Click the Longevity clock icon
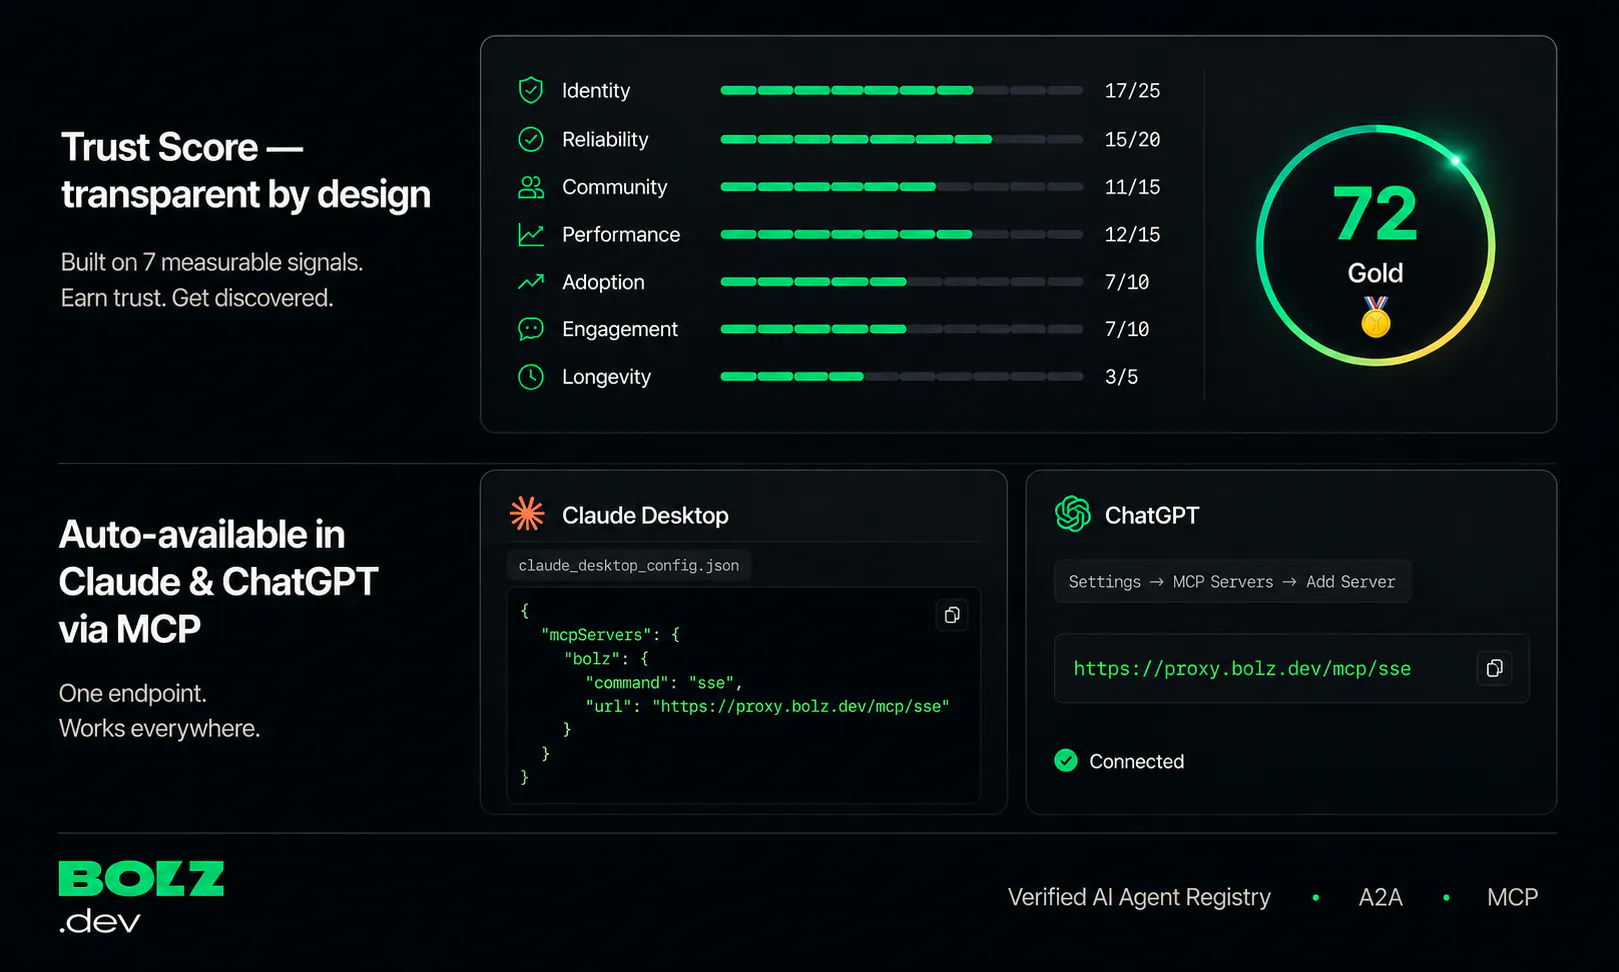 pyautogui.click(x=531, y=377)
